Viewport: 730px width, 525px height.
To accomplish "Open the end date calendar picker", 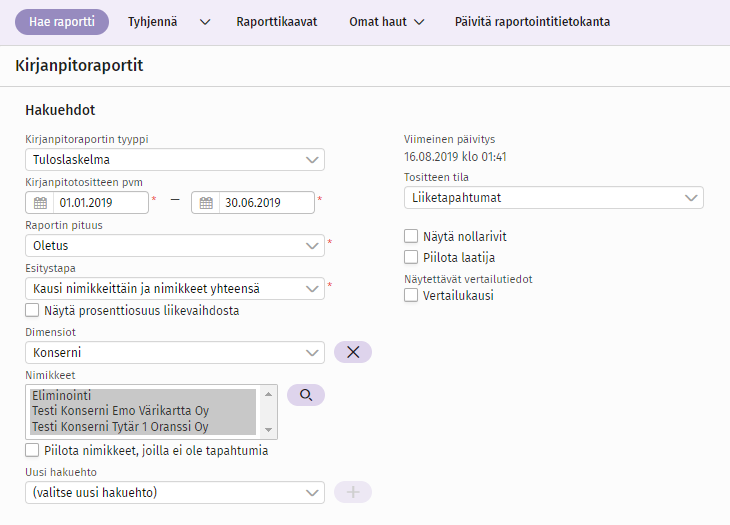I will tap(206, 203).
